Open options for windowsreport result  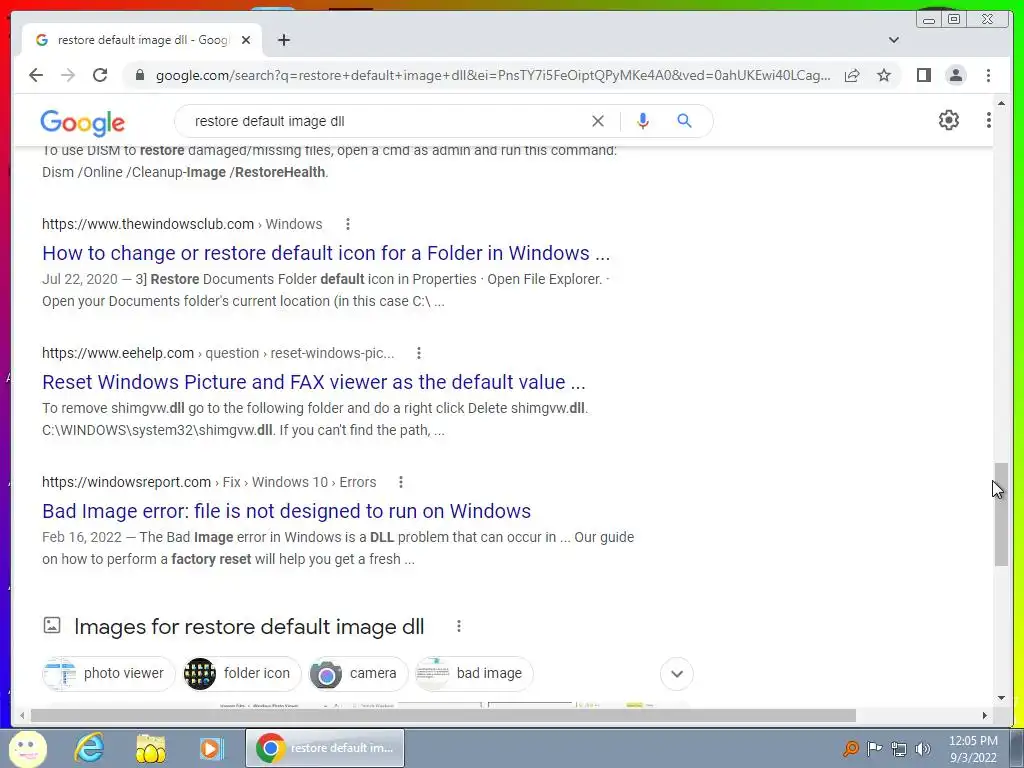click(400, 482)
